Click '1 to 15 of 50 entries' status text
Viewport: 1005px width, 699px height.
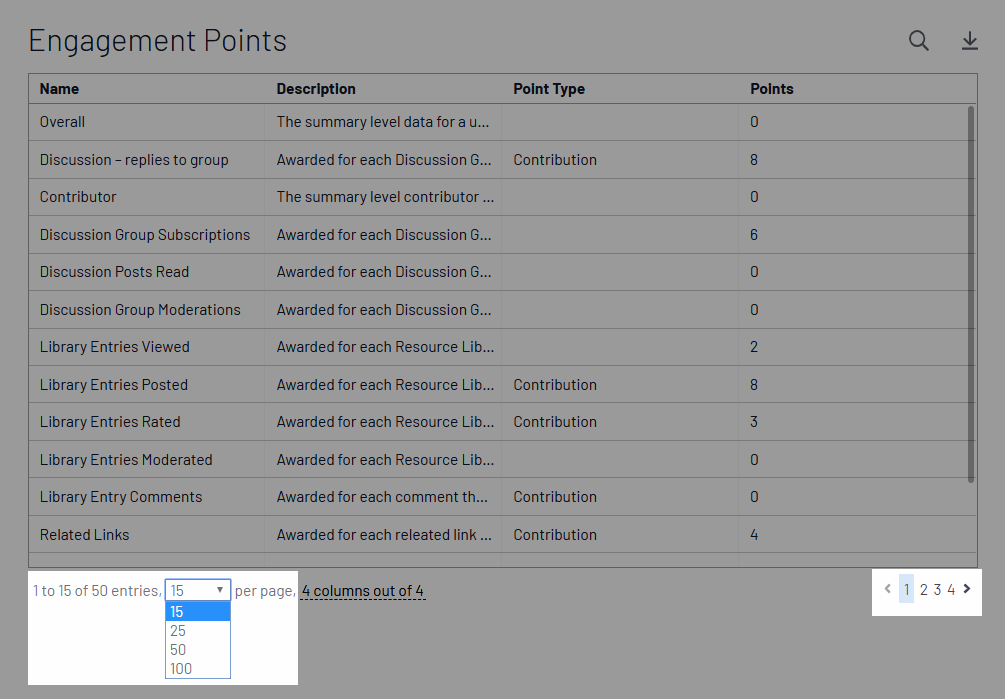point(97,590)
